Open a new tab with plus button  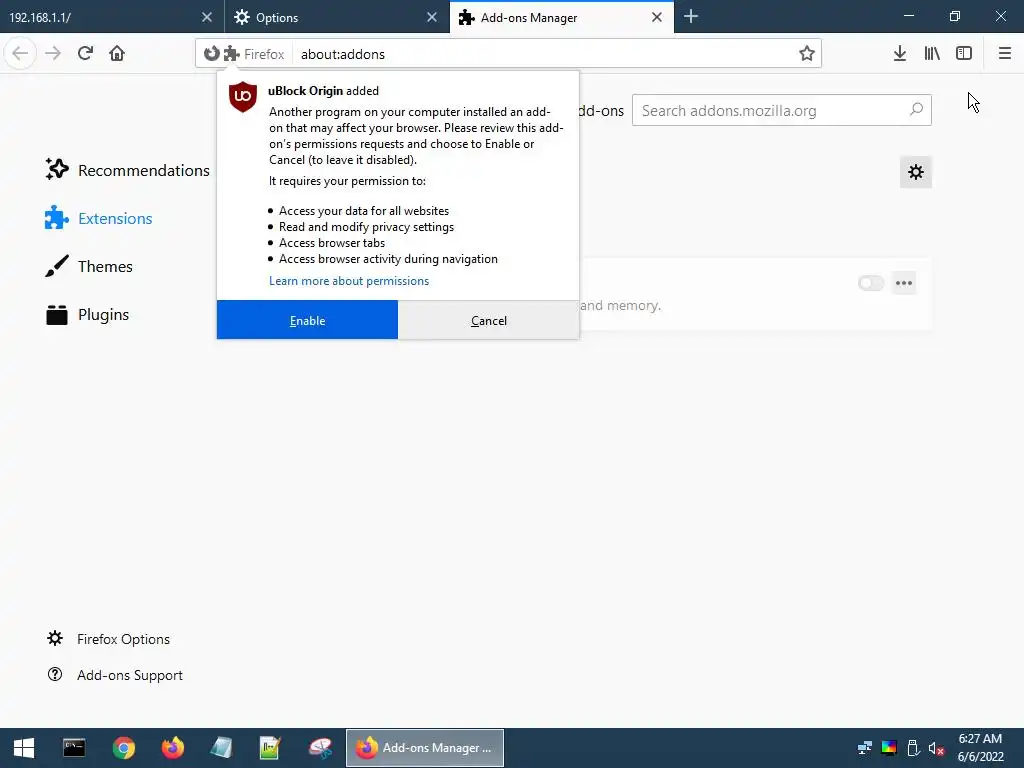[691, 16]
